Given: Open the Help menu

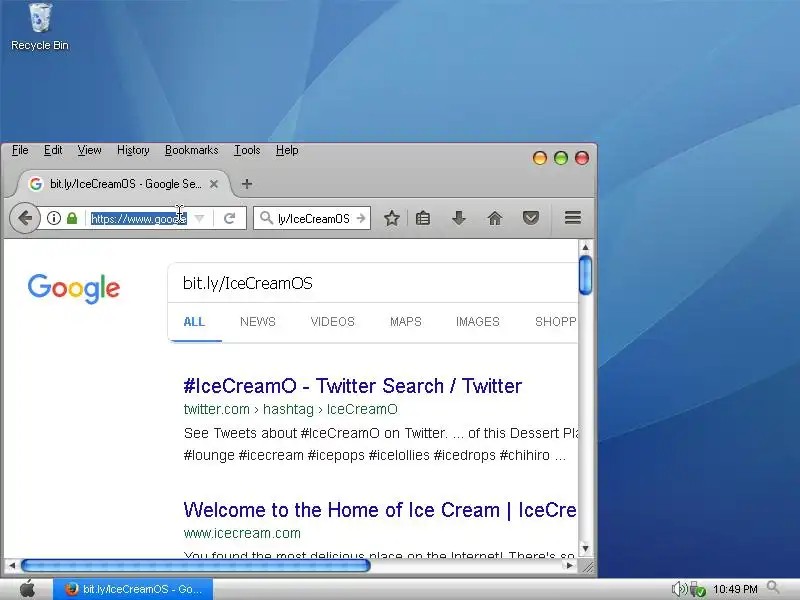Looking at the screenshot, I should click(x=287, y=150).
